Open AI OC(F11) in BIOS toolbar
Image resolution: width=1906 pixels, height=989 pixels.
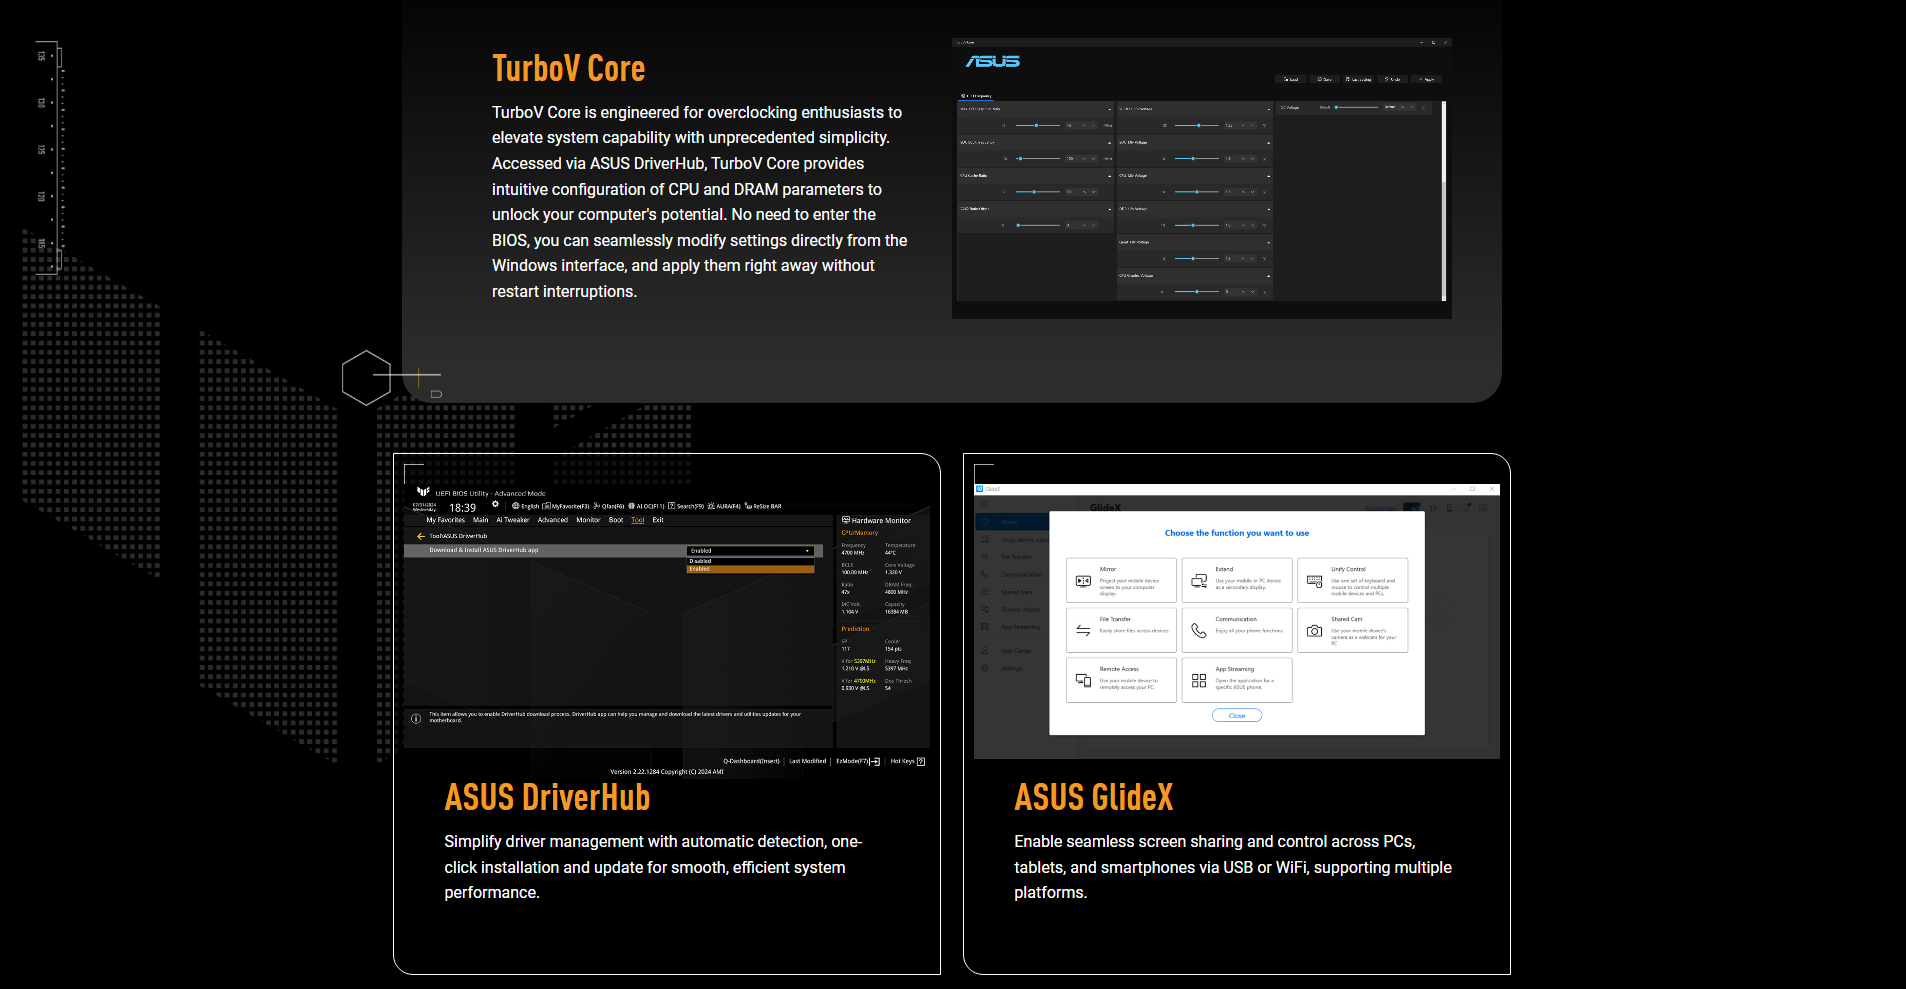(x=646, y=506)
